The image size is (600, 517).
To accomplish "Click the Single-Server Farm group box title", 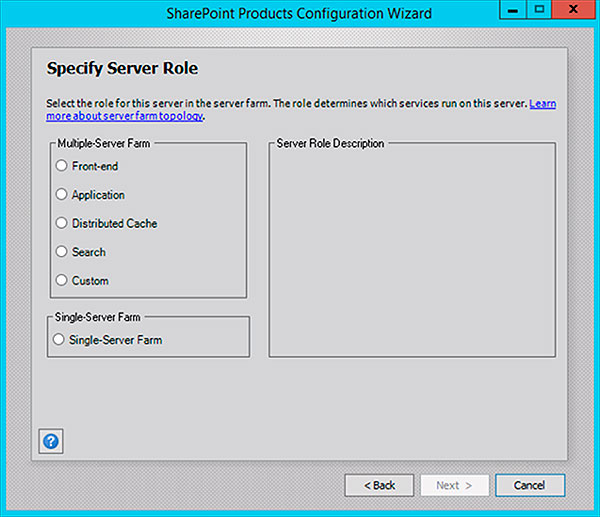I will tap(98, 317).
